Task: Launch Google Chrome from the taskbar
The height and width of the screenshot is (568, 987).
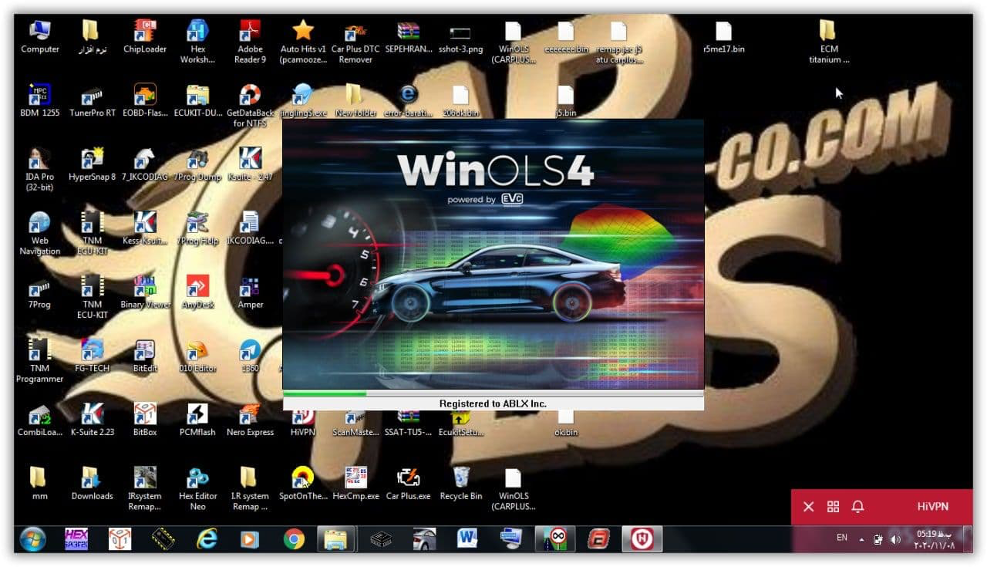Action: point(294,540)
